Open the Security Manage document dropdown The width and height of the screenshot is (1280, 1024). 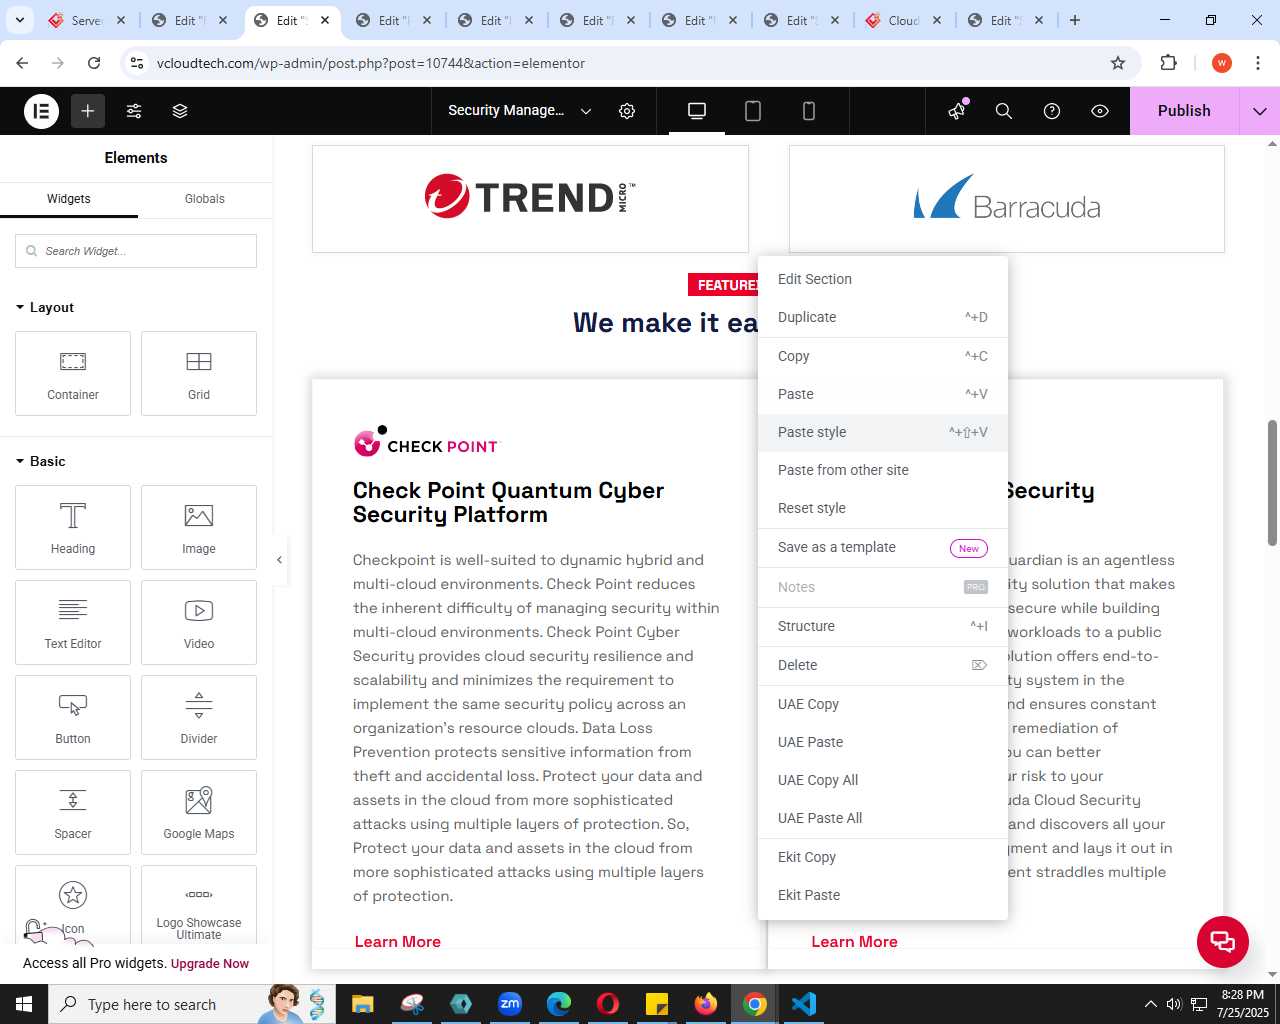(520, 111)
